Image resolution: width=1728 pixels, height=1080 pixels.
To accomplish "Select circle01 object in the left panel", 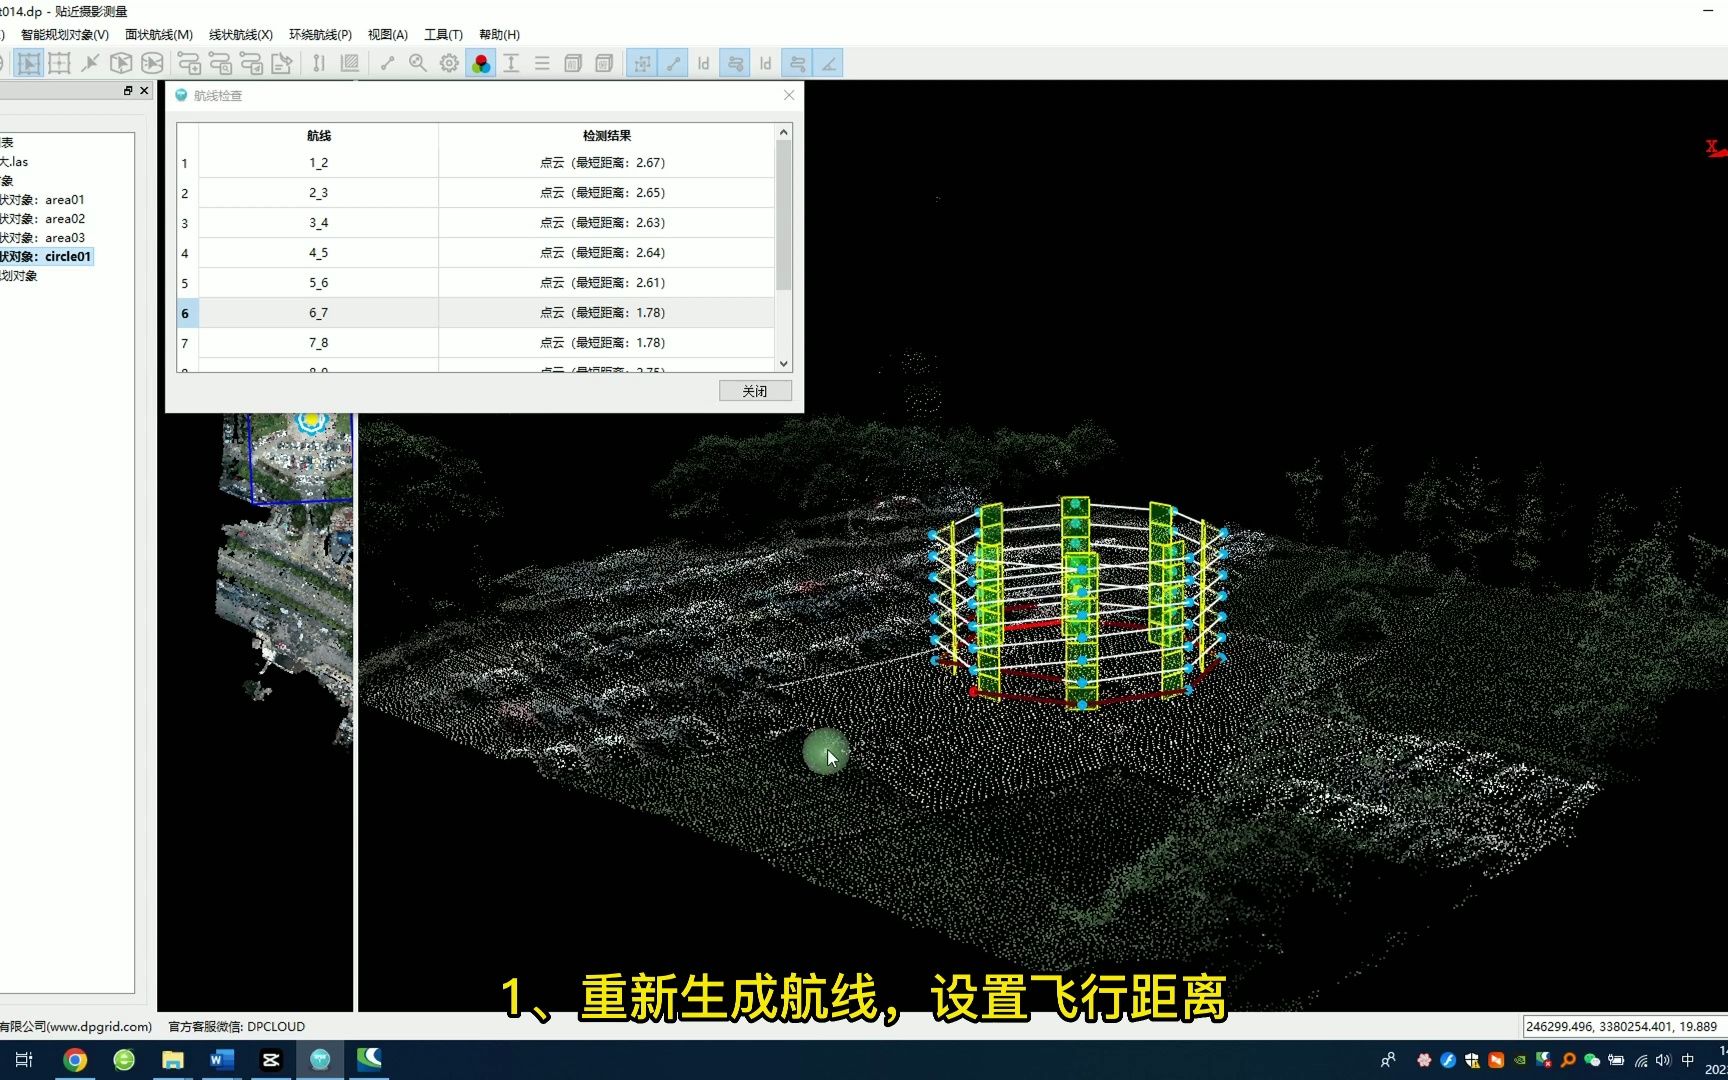I will pos(46,257).
